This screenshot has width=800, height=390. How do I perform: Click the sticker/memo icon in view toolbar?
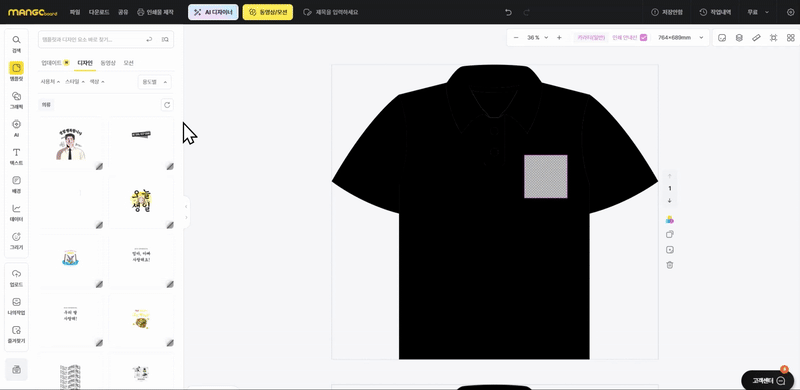pyautogui.click(x=722, y=38)
